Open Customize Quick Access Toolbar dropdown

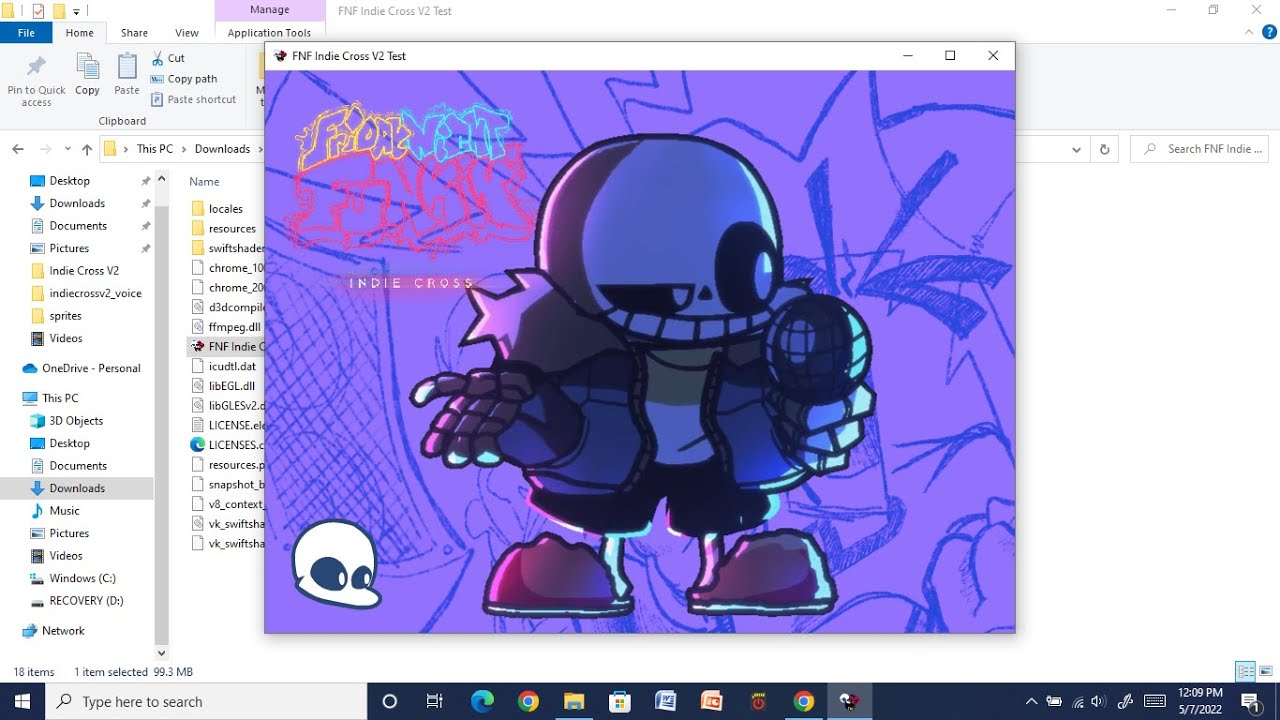76,12
